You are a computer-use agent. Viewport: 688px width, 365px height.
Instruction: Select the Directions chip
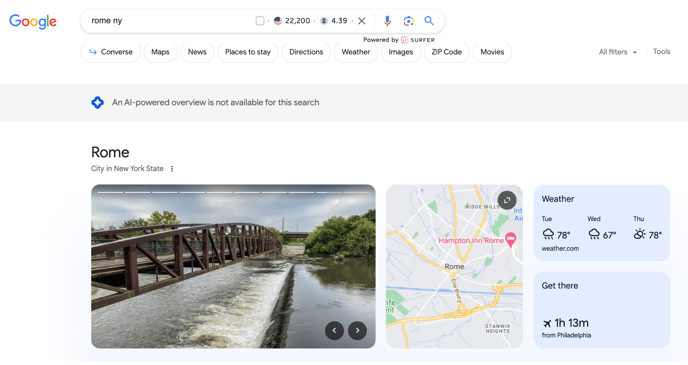(x=306, y=52)
